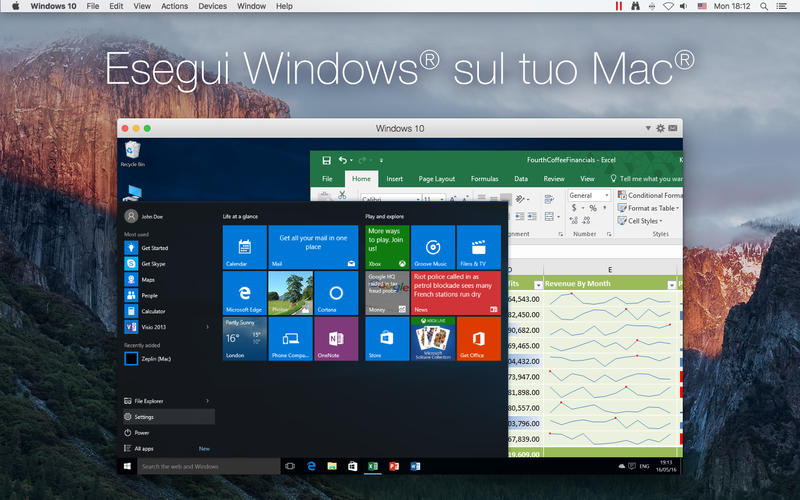The width and height of the screenshot is (800, 500).
Task: Open the Recycle Bin on Windows desktop
Action: click(133, 154)
